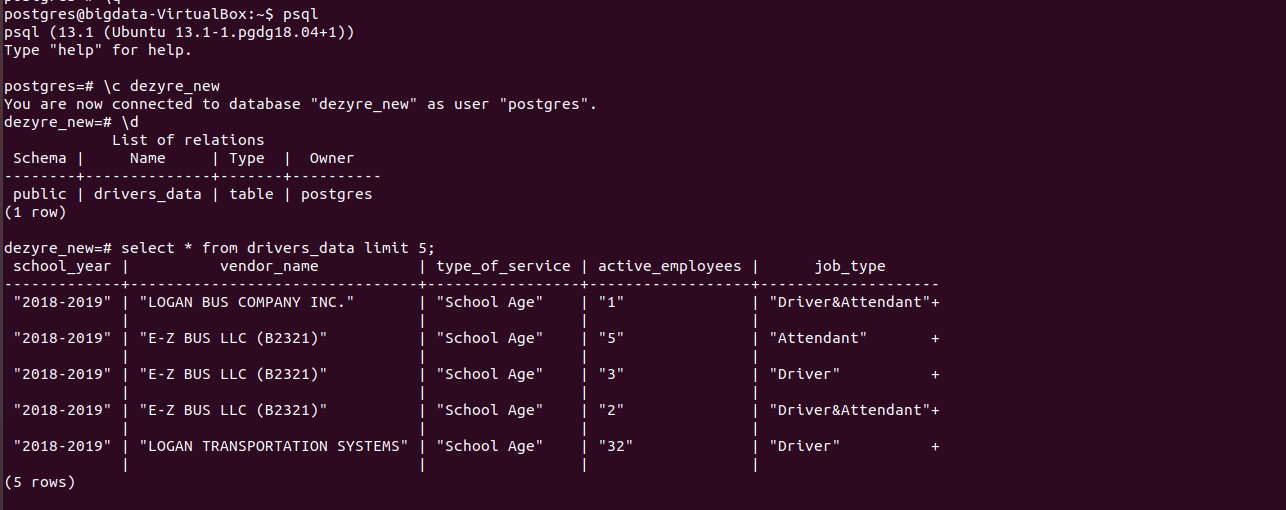Click the active_employees column header

(x=670, y=266)
